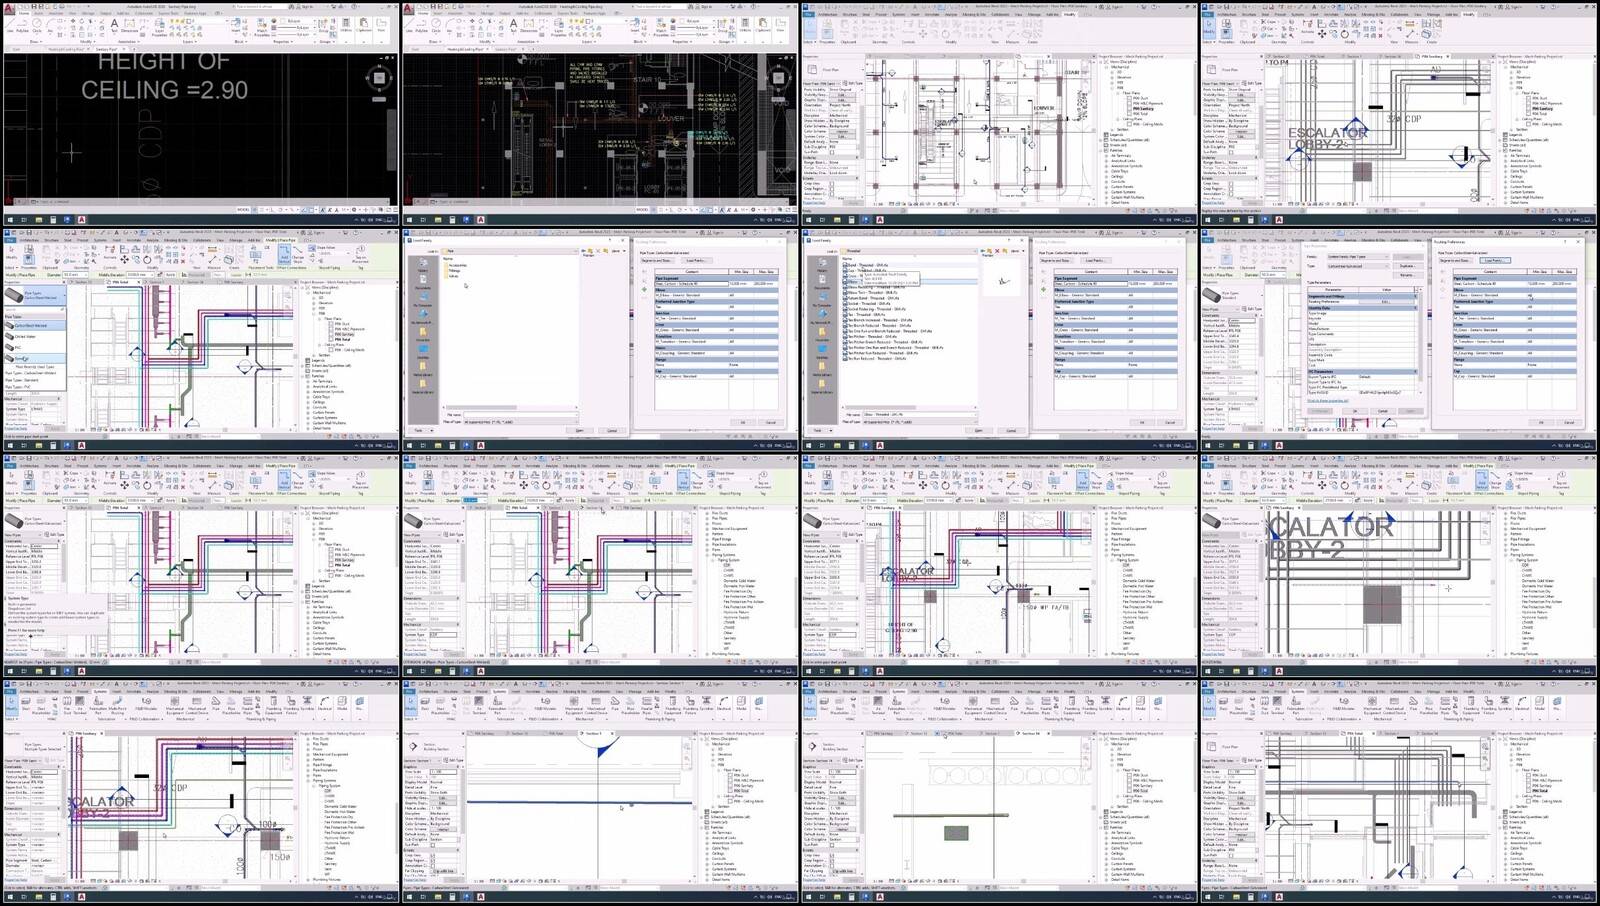Click Edit Type in the blue-line section frame

point(453,760)
